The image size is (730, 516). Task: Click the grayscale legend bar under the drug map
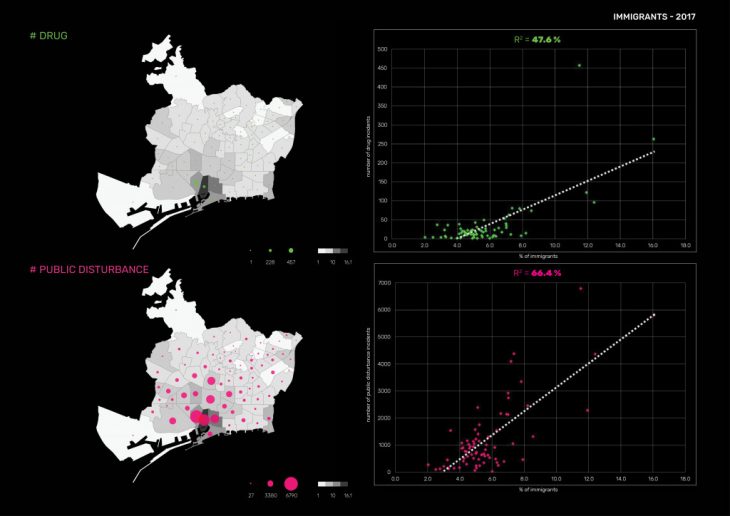click(333, 249)
